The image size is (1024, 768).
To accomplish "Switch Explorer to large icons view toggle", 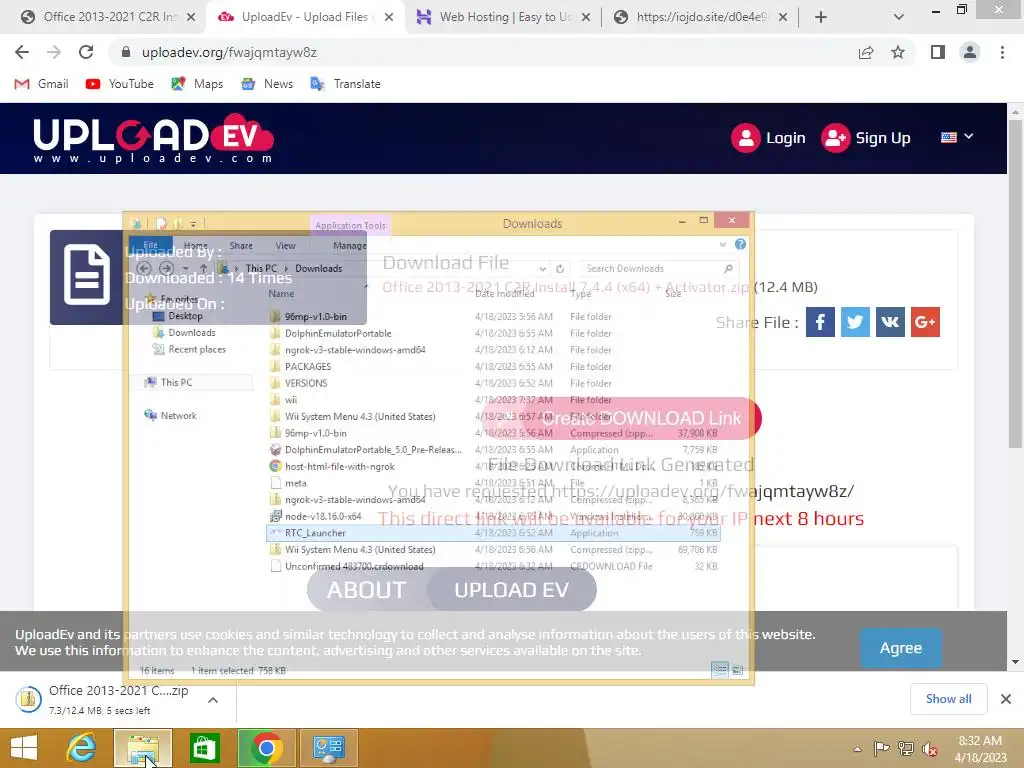I will point(737,670).
